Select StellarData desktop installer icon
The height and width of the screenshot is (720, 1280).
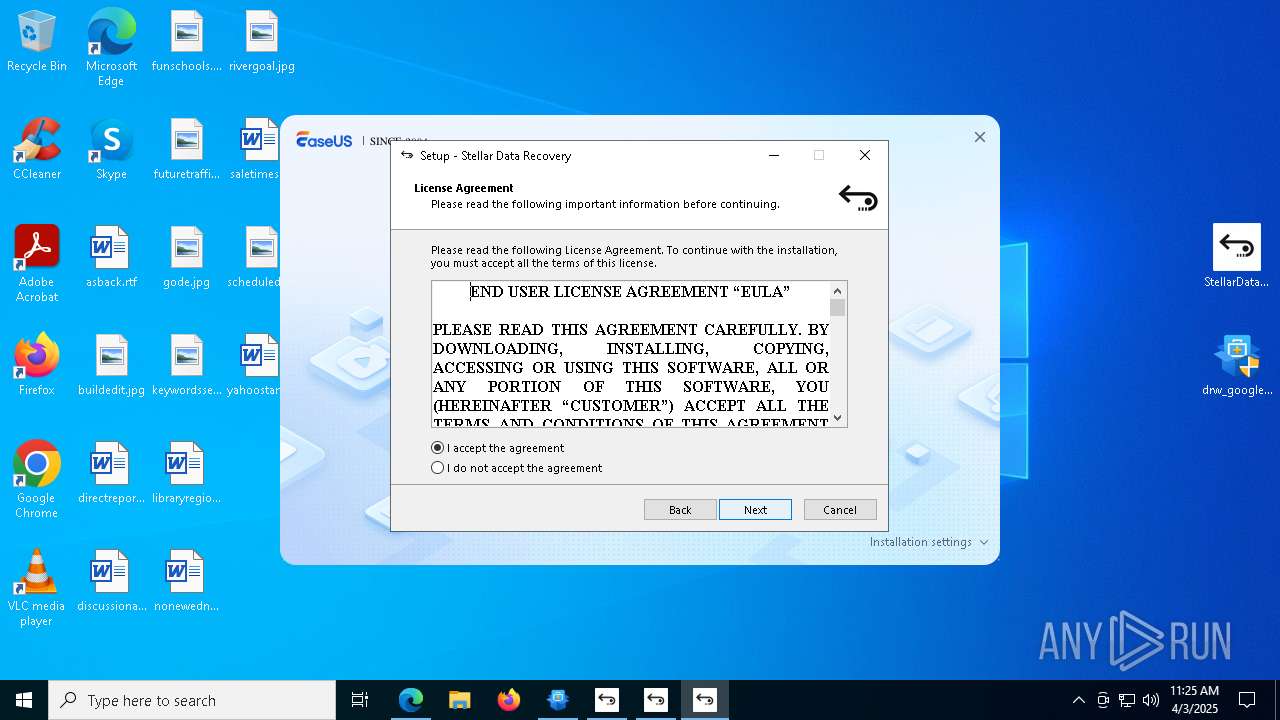pos(1237,256)
